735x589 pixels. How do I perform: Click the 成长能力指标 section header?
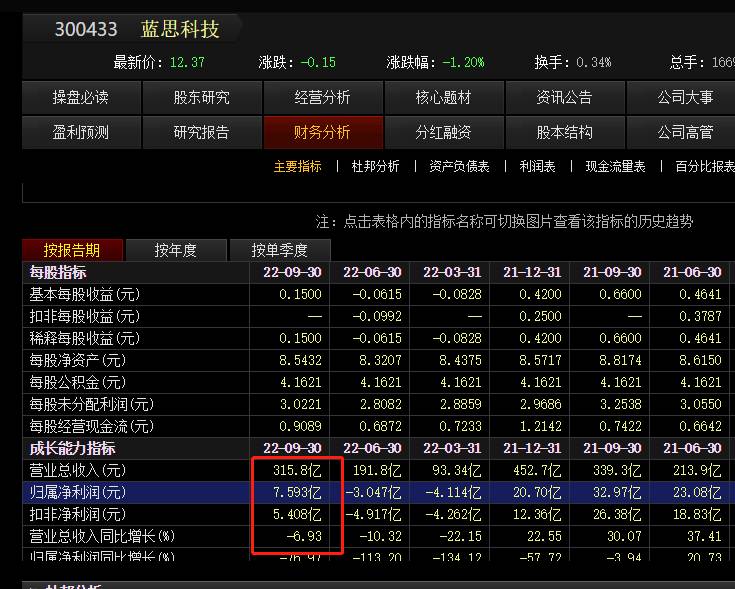coord(73,448)
